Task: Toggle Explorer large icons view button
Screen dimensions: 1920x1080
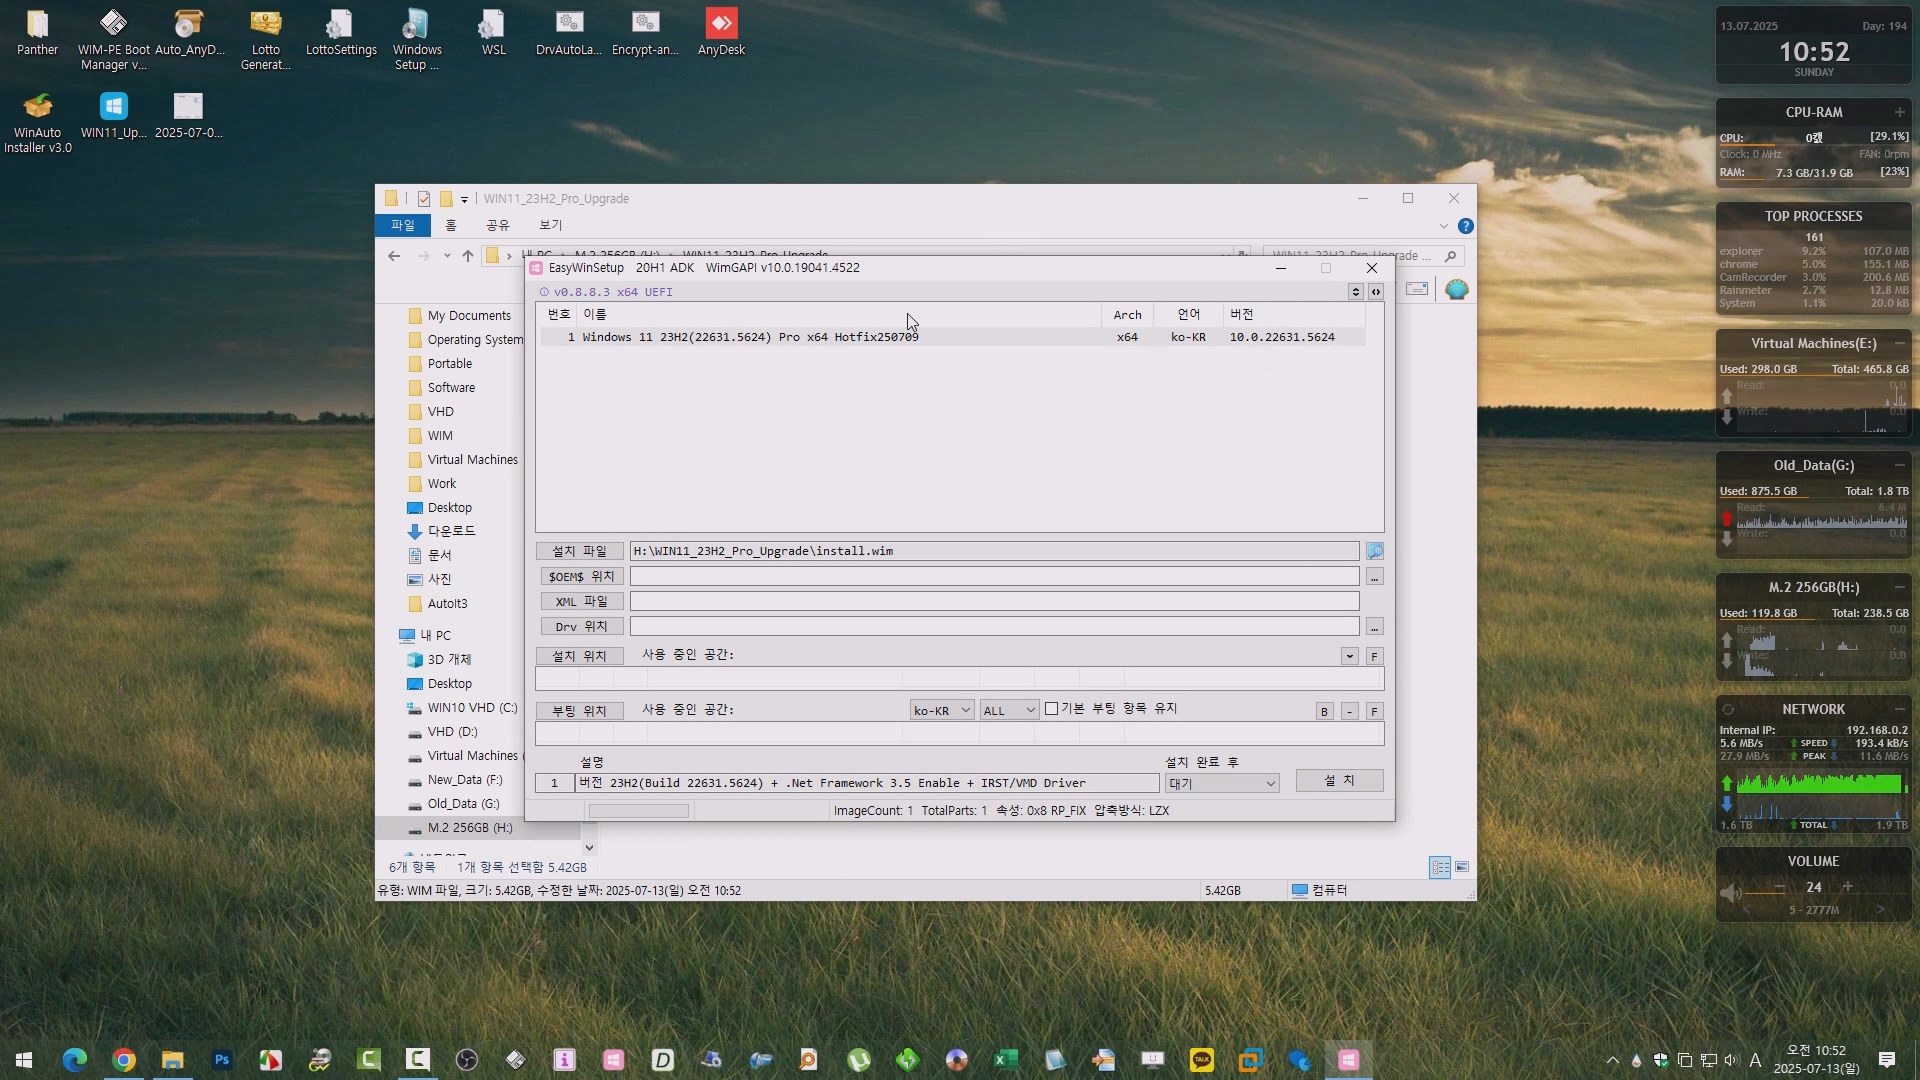Action: (1462, 867)
